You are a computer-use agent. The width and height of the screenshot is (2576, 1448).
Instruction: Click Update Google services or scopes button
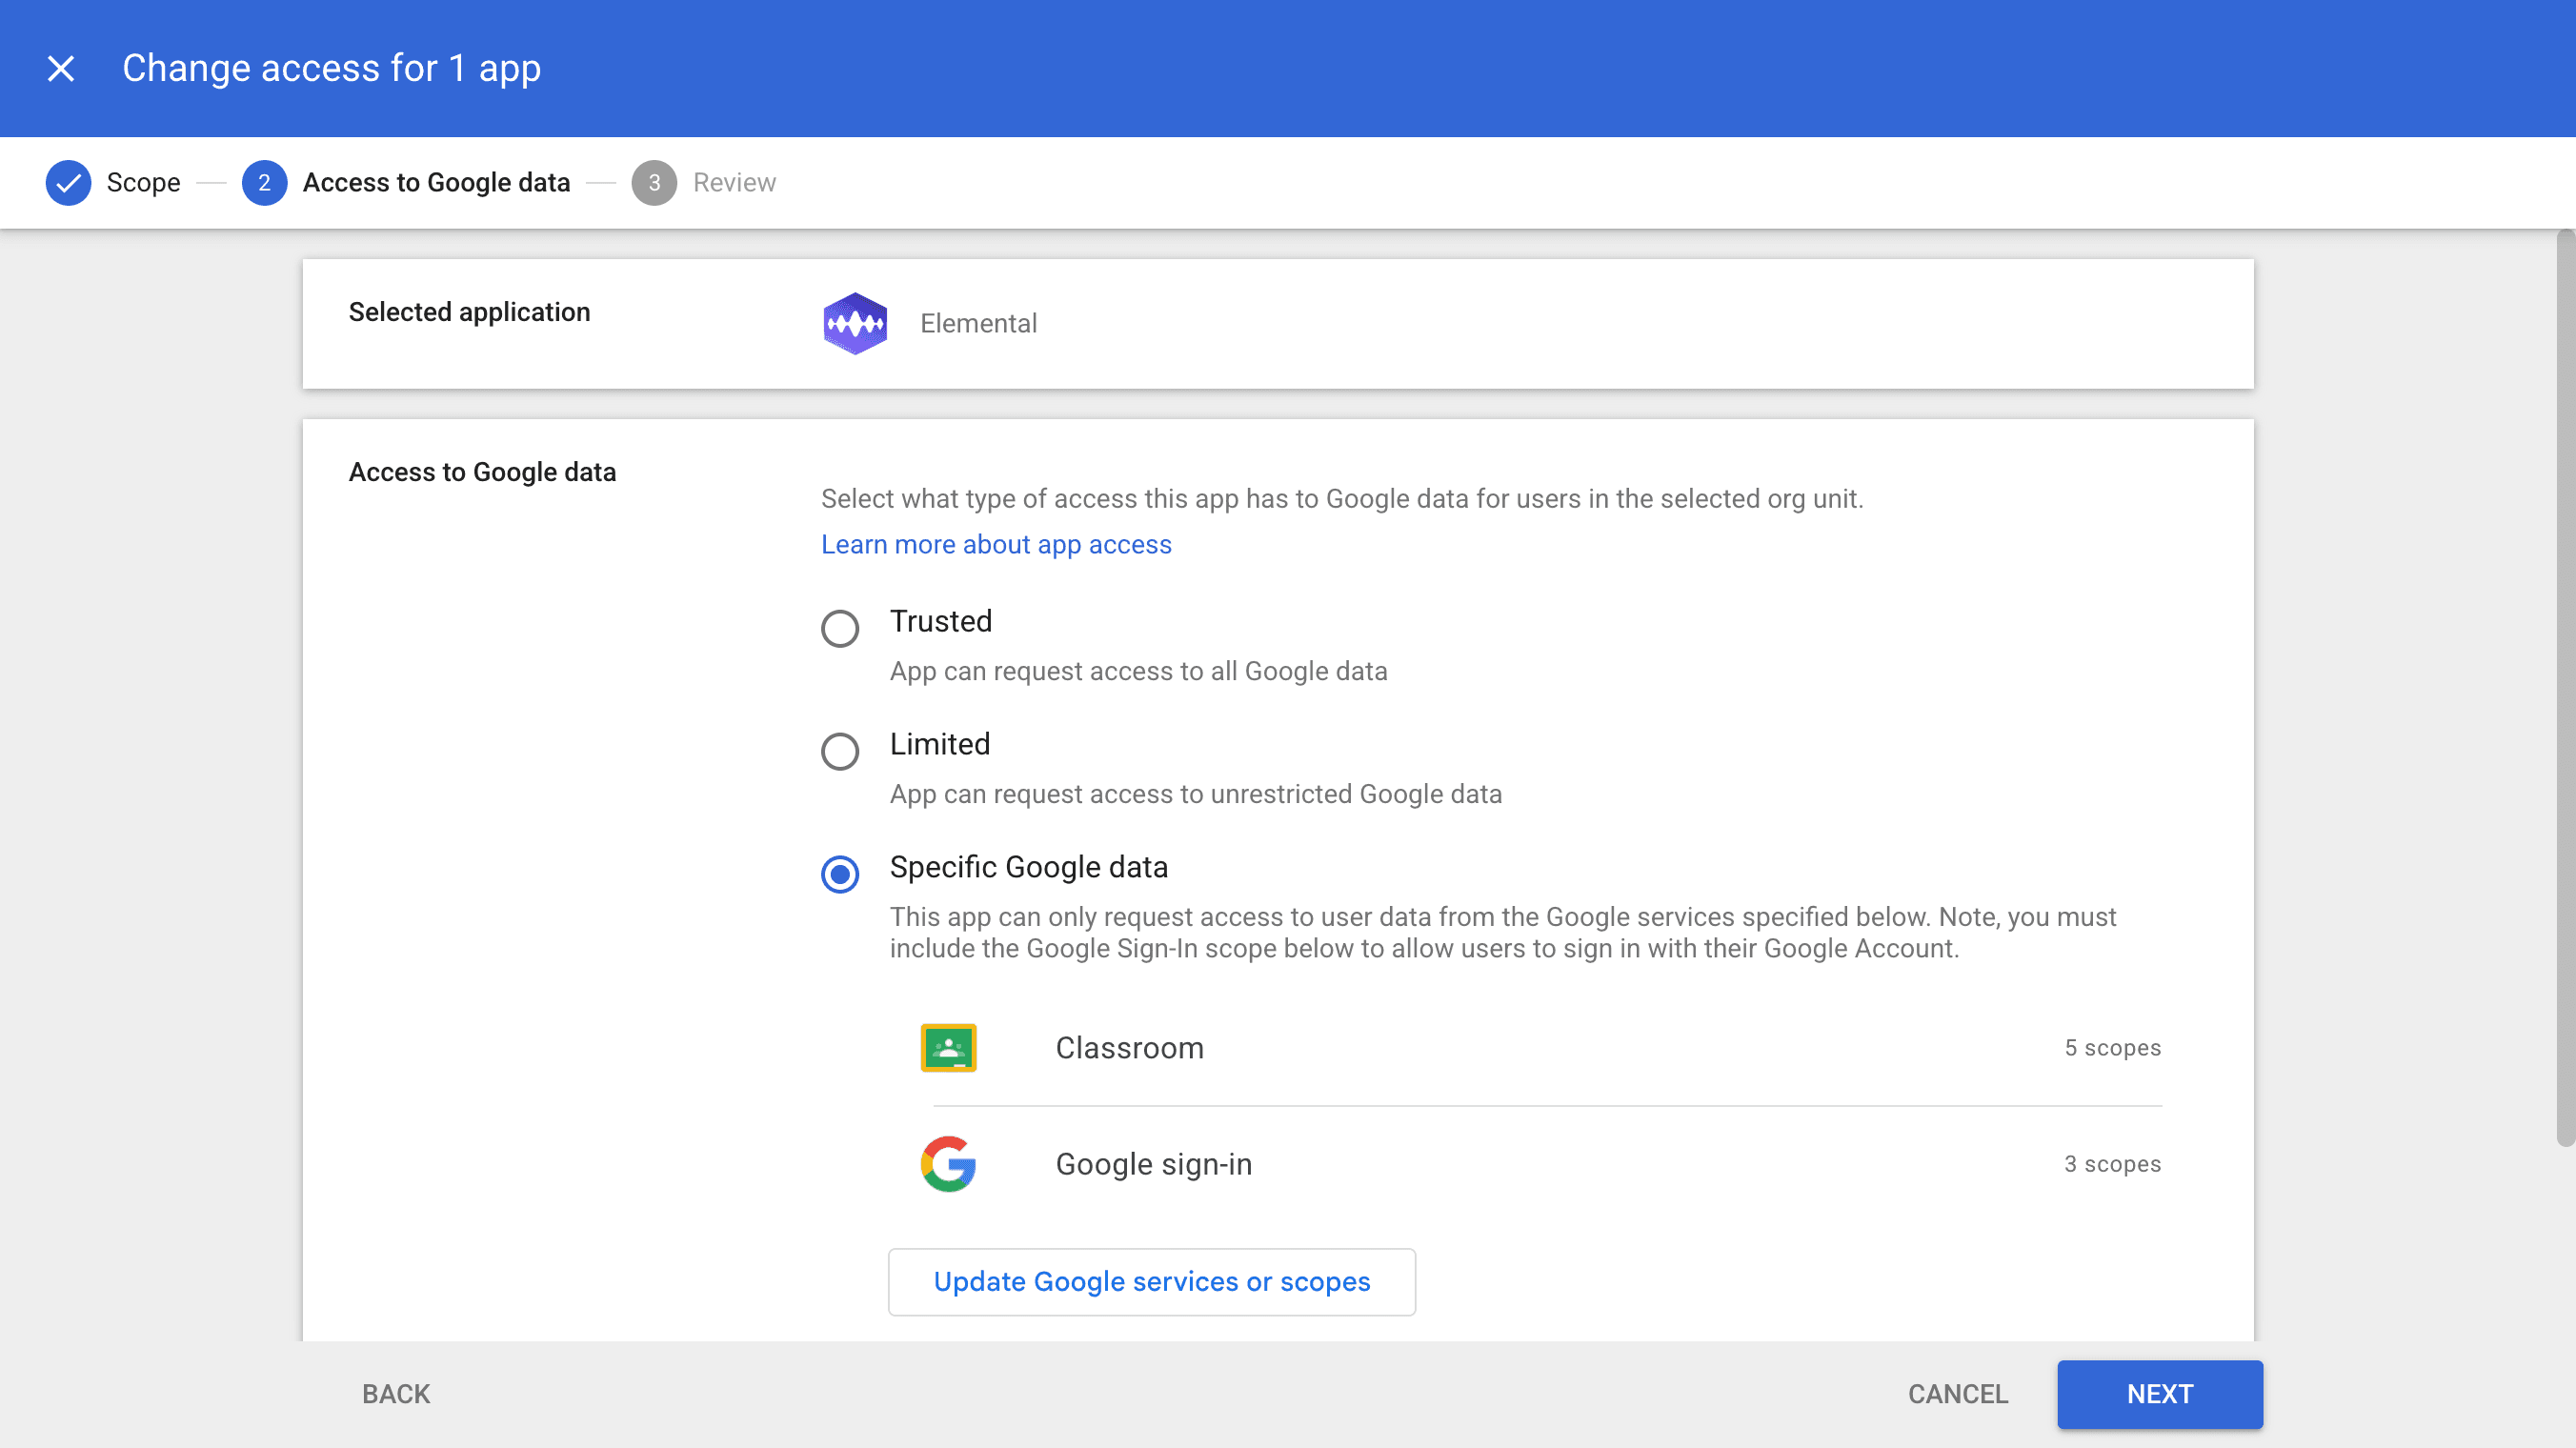1152,1282
